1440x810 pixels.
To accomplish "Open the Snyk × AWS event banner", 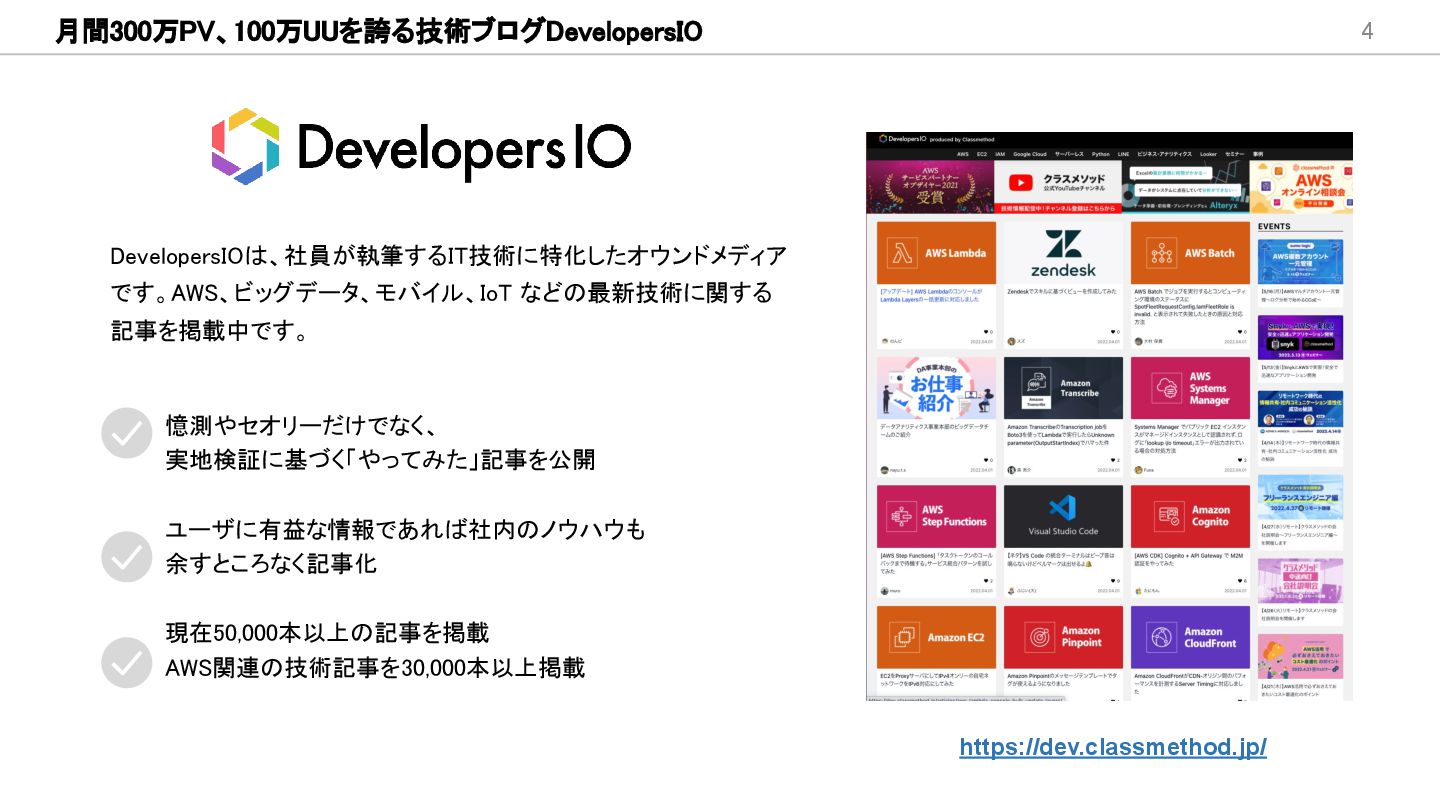I will [x=1300, y=338].
